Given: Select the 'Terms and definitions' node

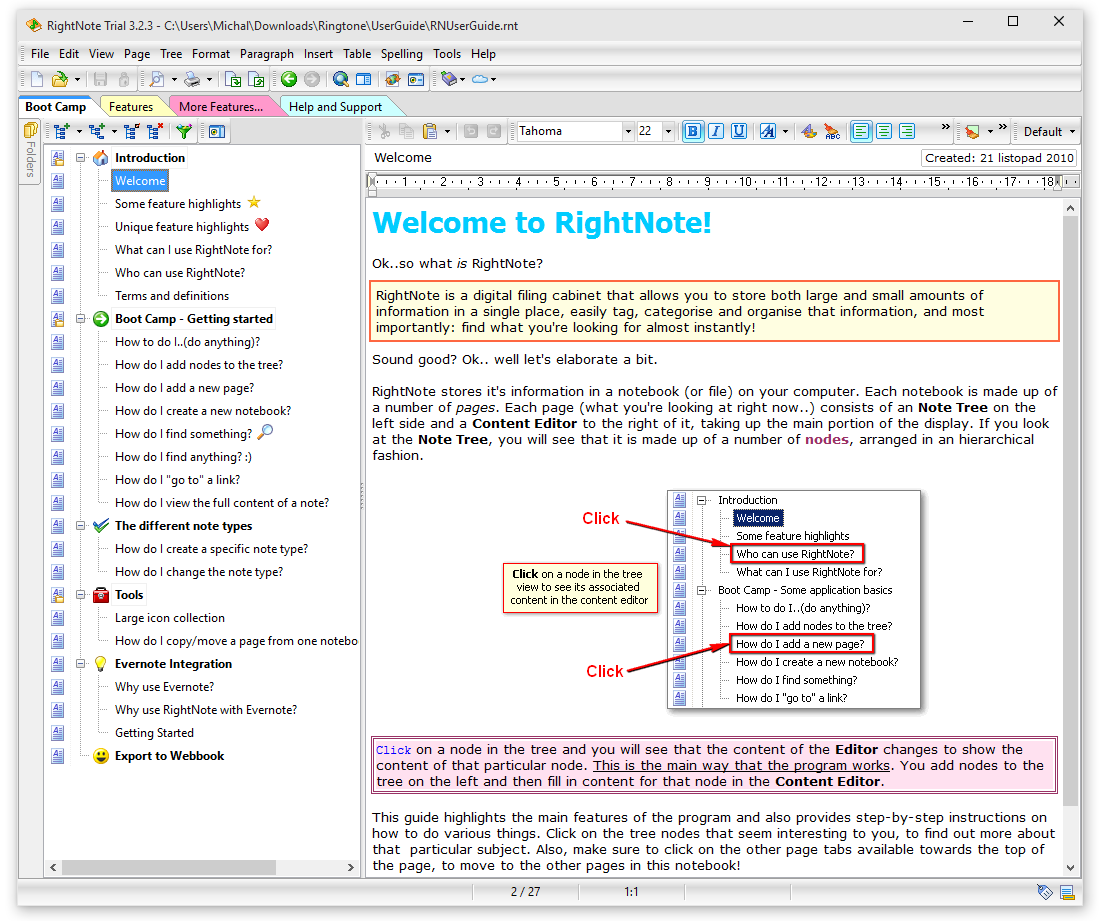Looking at the screenshot, I should point(172,296).
